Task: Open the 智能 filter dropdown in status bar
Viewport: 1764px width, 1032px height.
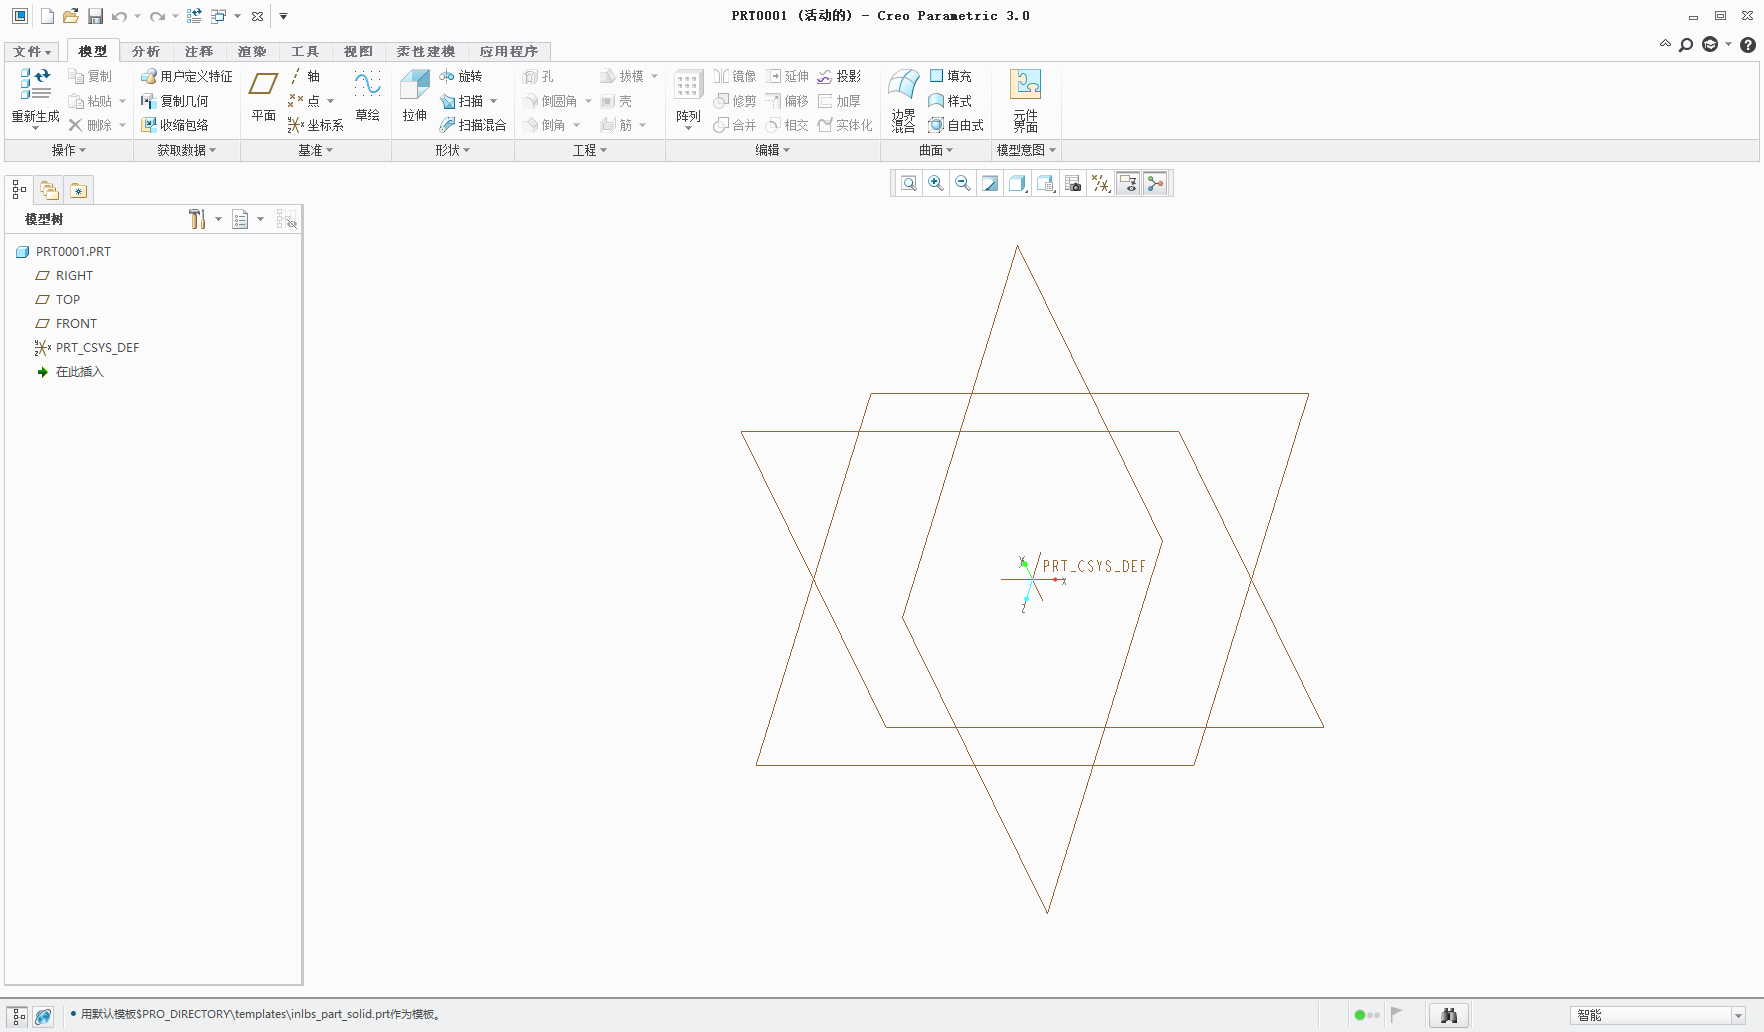Action: pyautogui.click(x=1739, y=1015)
